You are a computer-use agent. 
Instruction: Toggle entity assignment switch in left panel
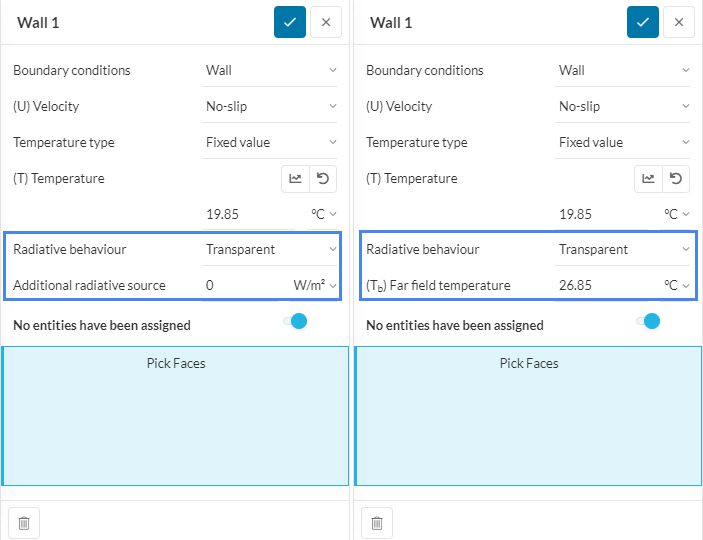click(295, 321)
